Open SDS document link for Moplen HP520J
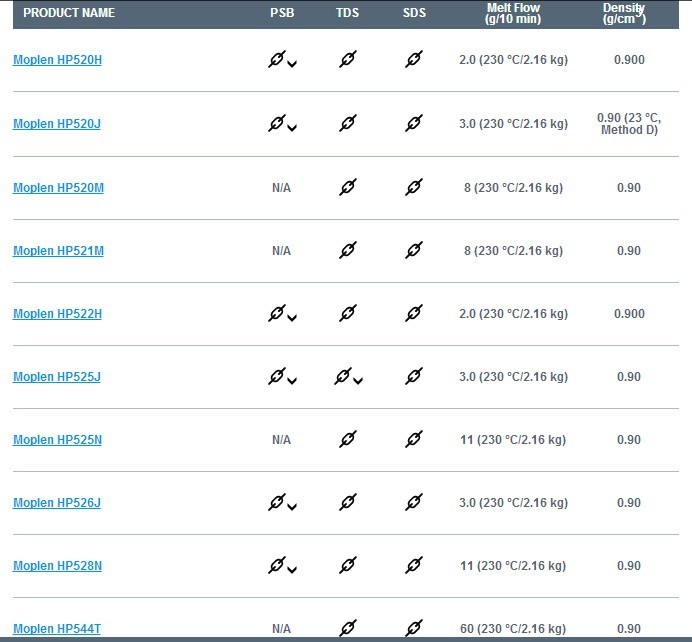The width and height of the screenshot is (692, 642). [414, 123]
